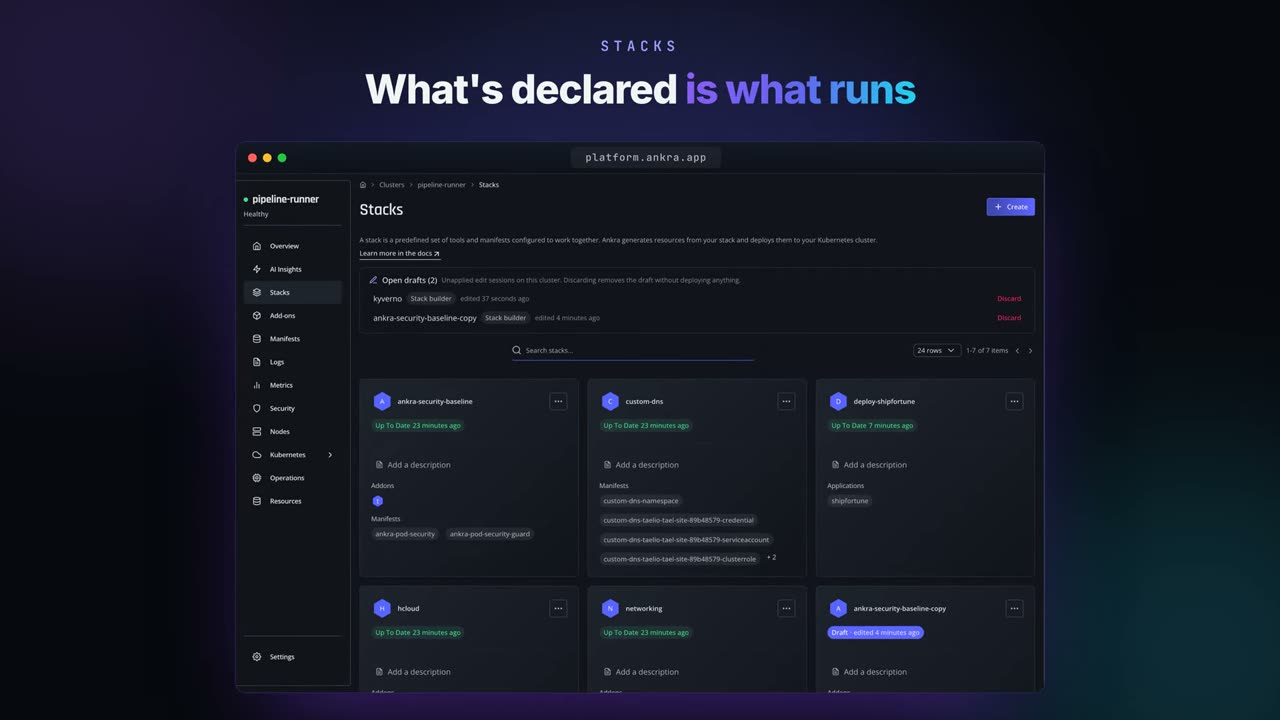Open the Operations sidebar item

click(x=292, y=478)
